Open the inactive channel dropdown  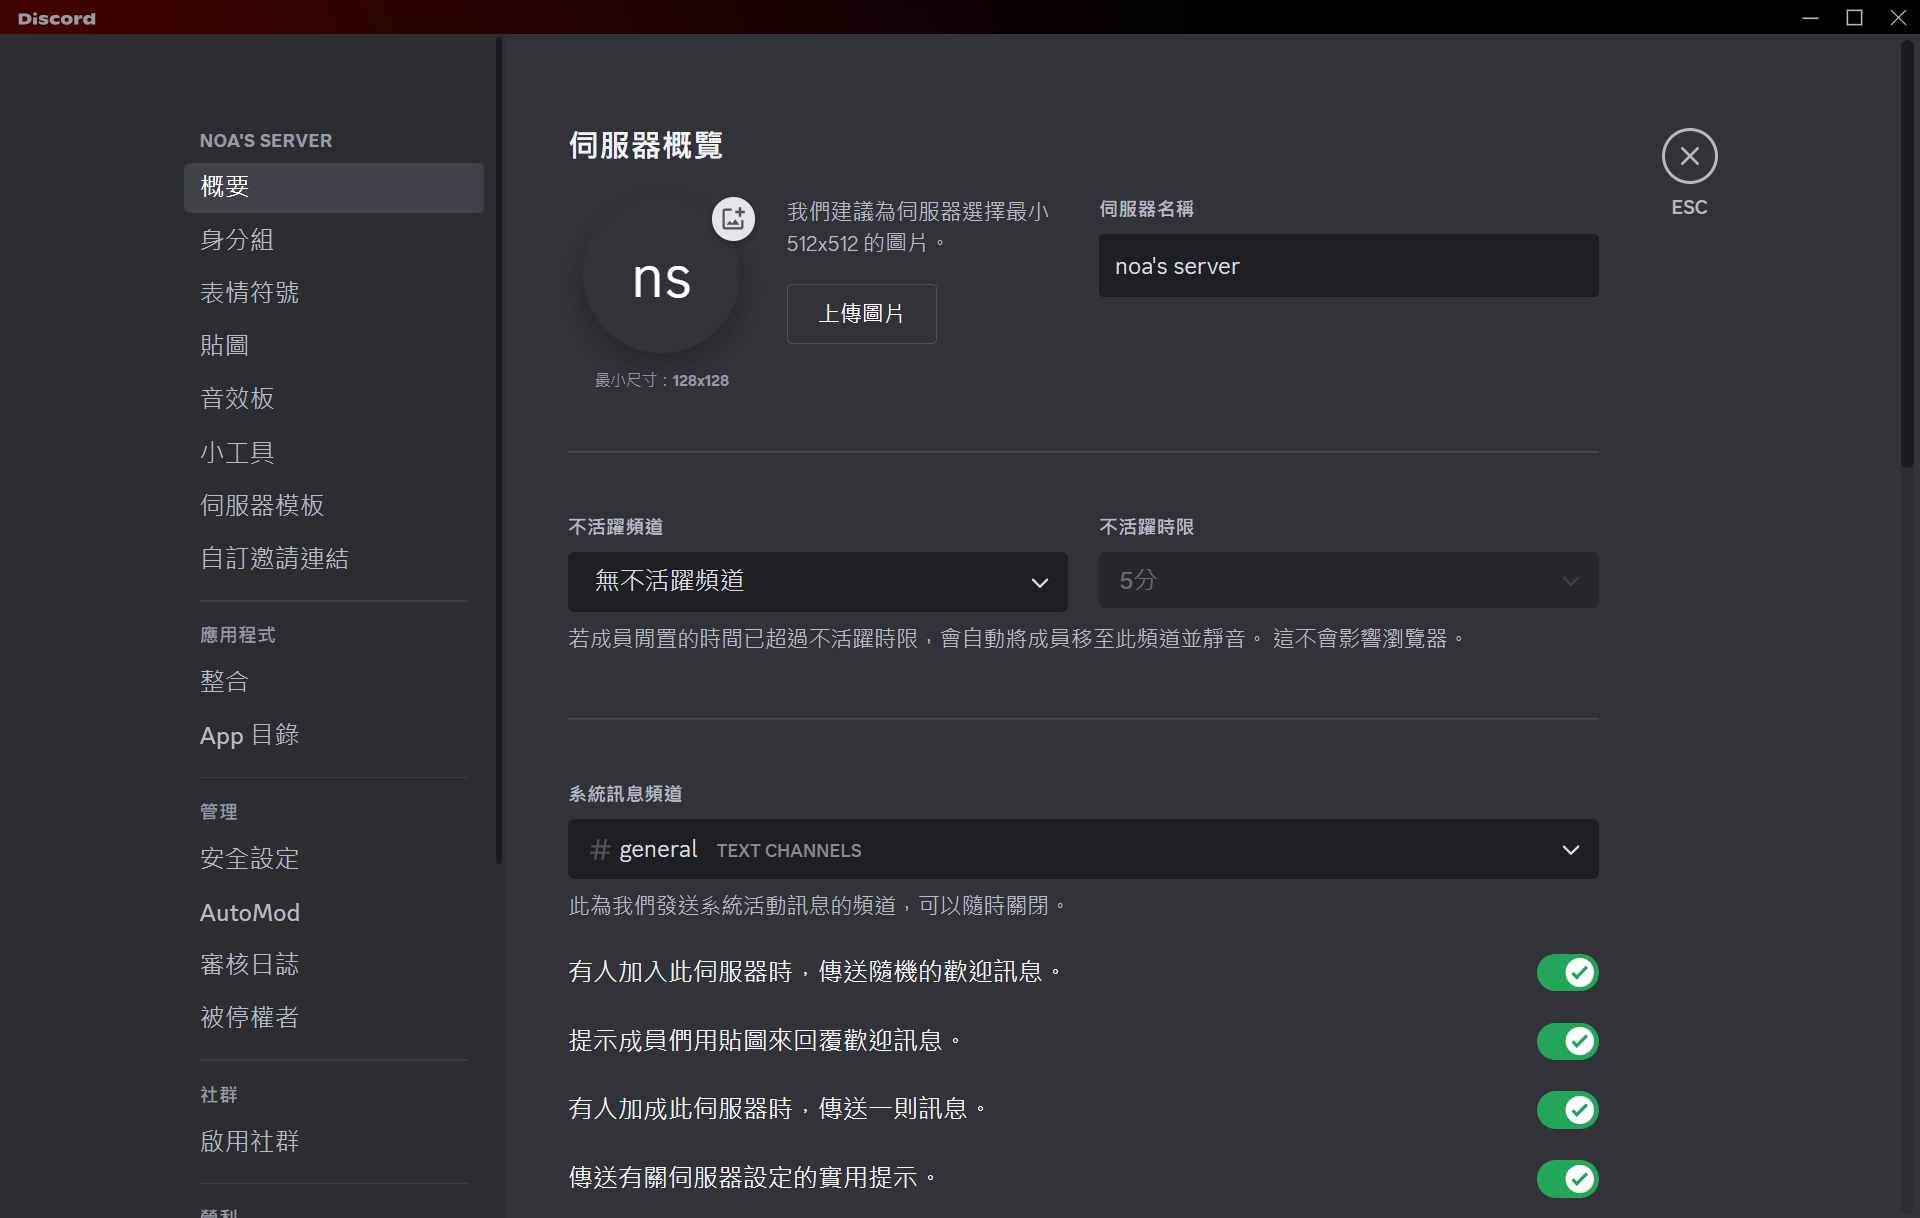coord(817,581)
